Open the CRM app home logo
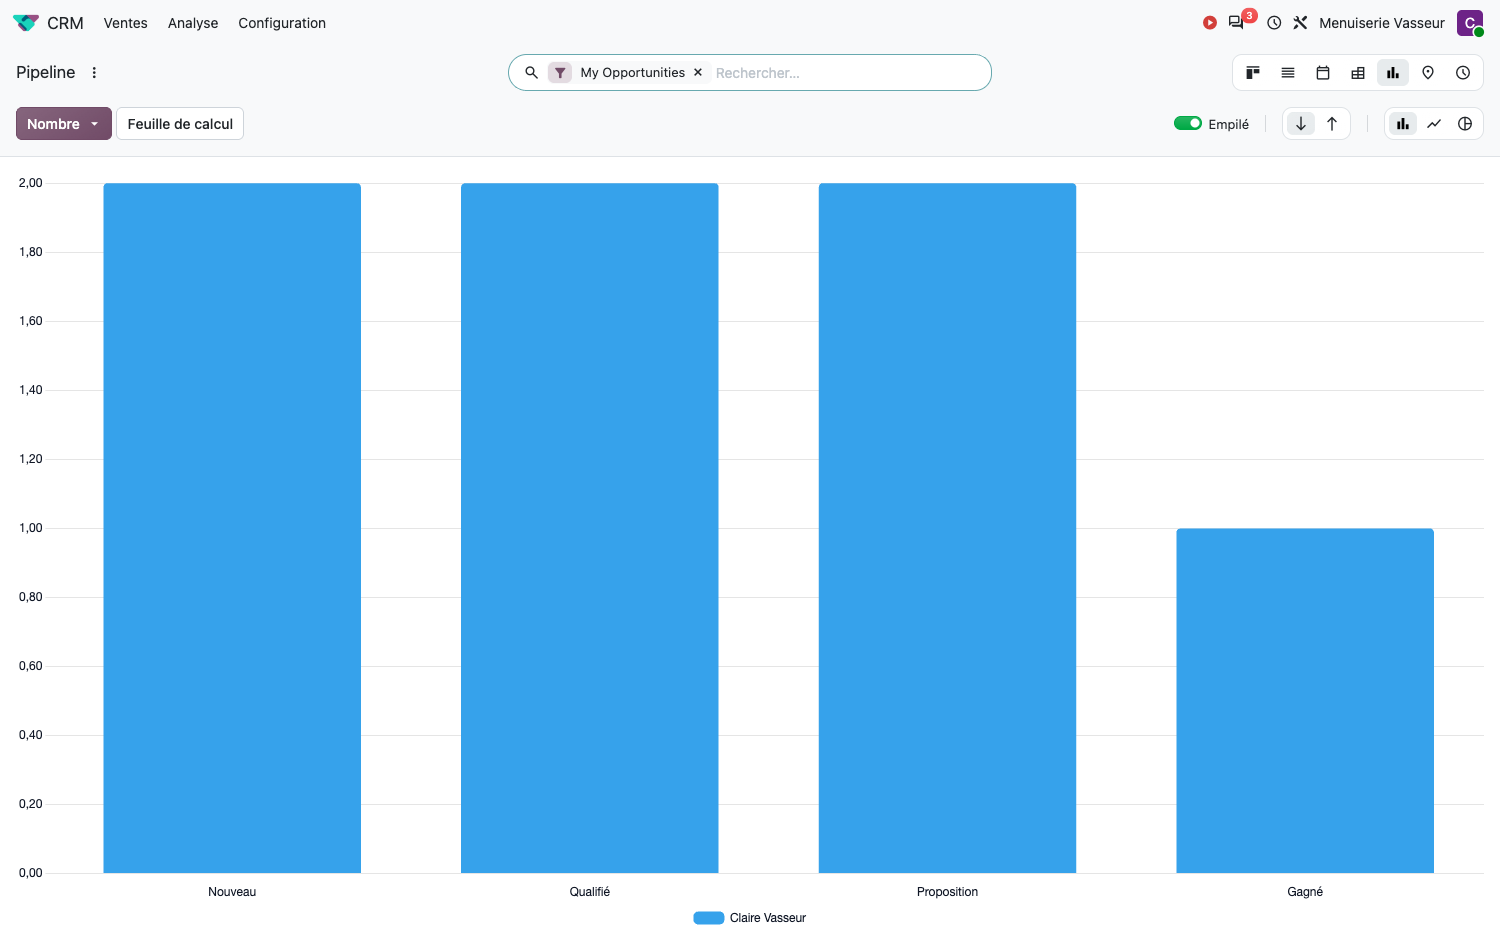Screen dimensions: 1500x950 coord(26,23)
